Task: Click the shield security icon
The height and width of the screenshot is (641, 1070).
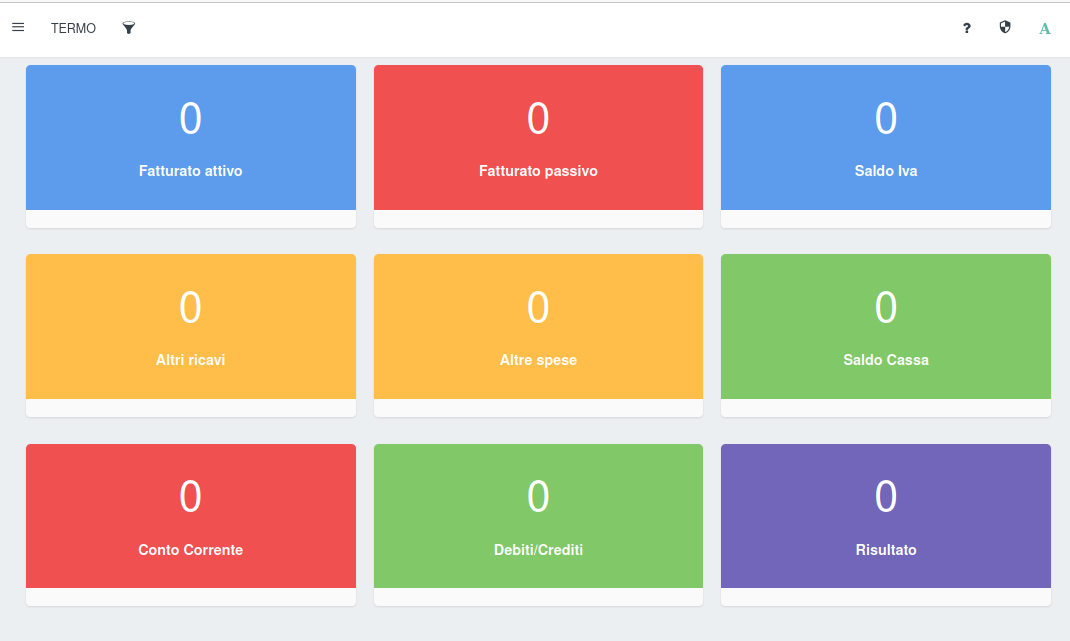Action: pyautogui.click(x=1005, y=28)
